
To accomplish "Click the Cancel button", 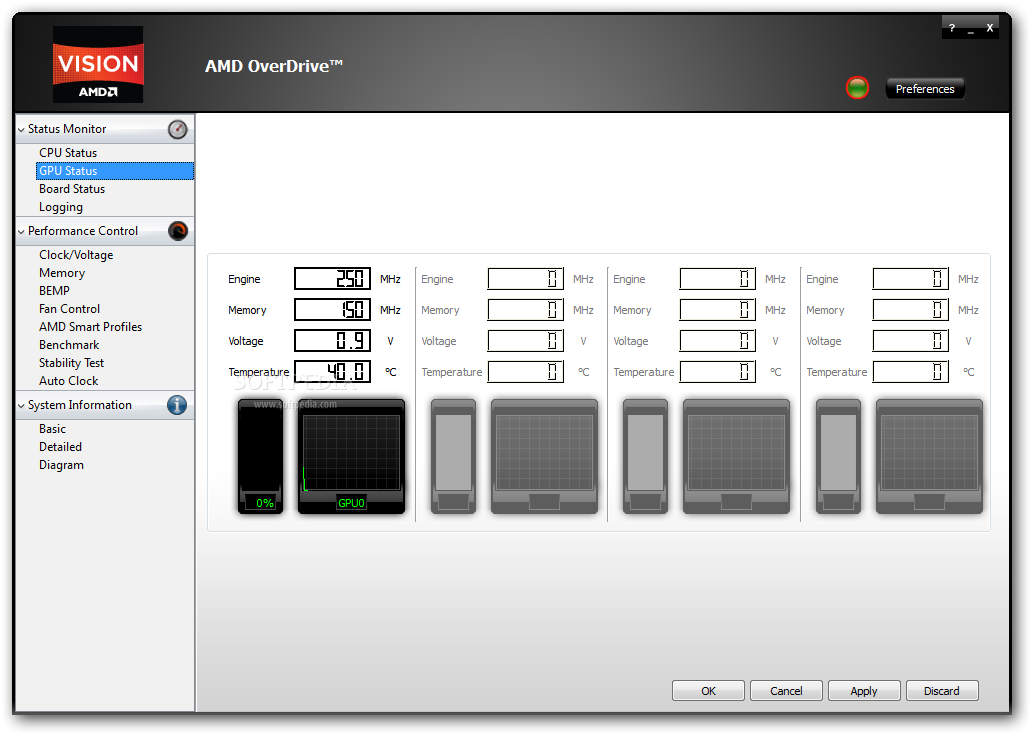I will coord(786,691).
